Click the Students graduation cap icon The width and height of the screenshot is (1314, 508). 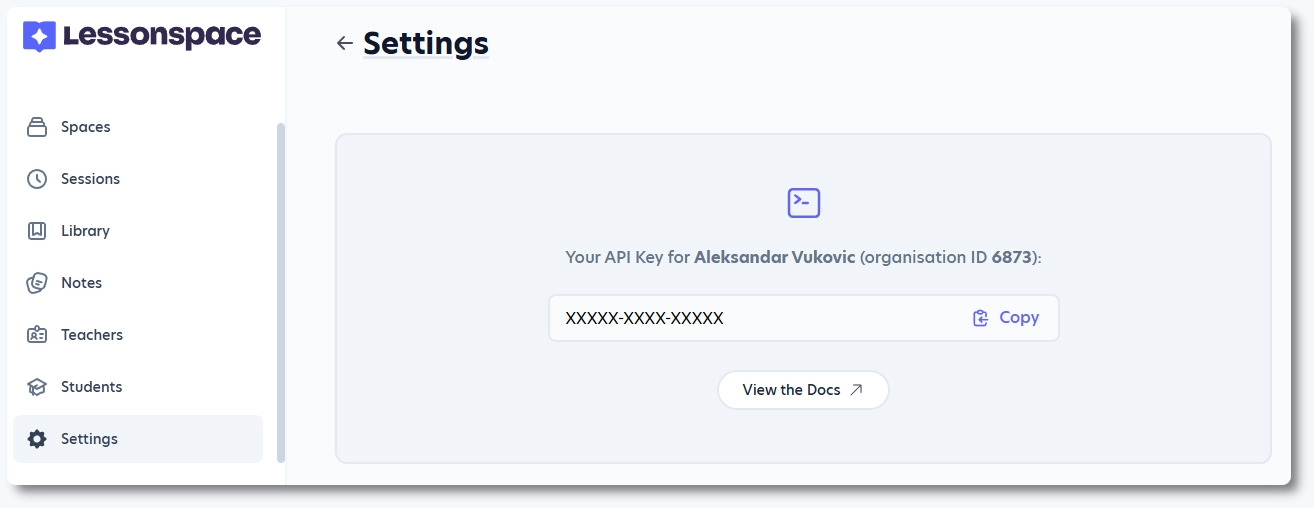[x=37, y=387]
